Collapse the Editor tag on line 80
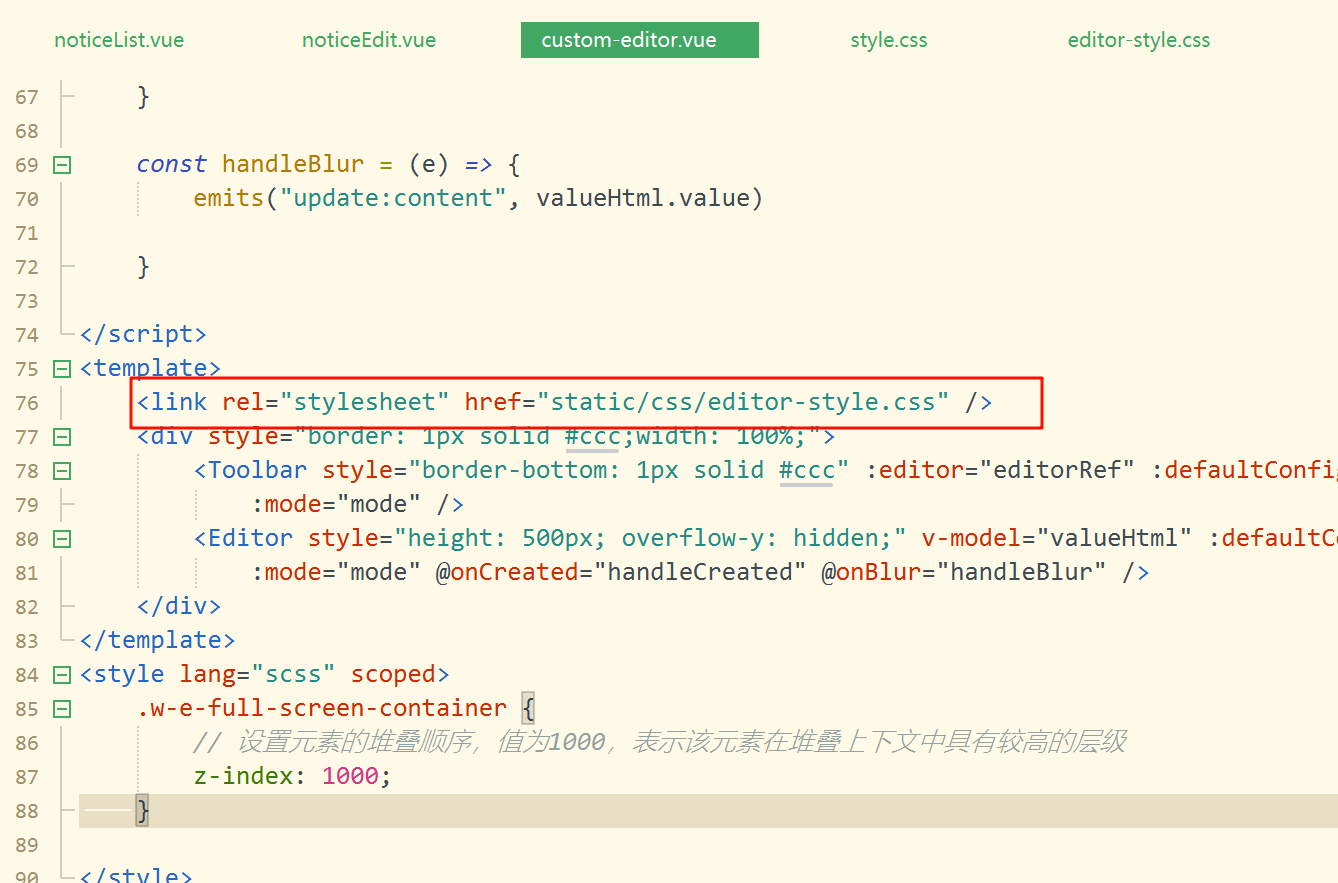The image size is (1338, 883). click(62, 539)
